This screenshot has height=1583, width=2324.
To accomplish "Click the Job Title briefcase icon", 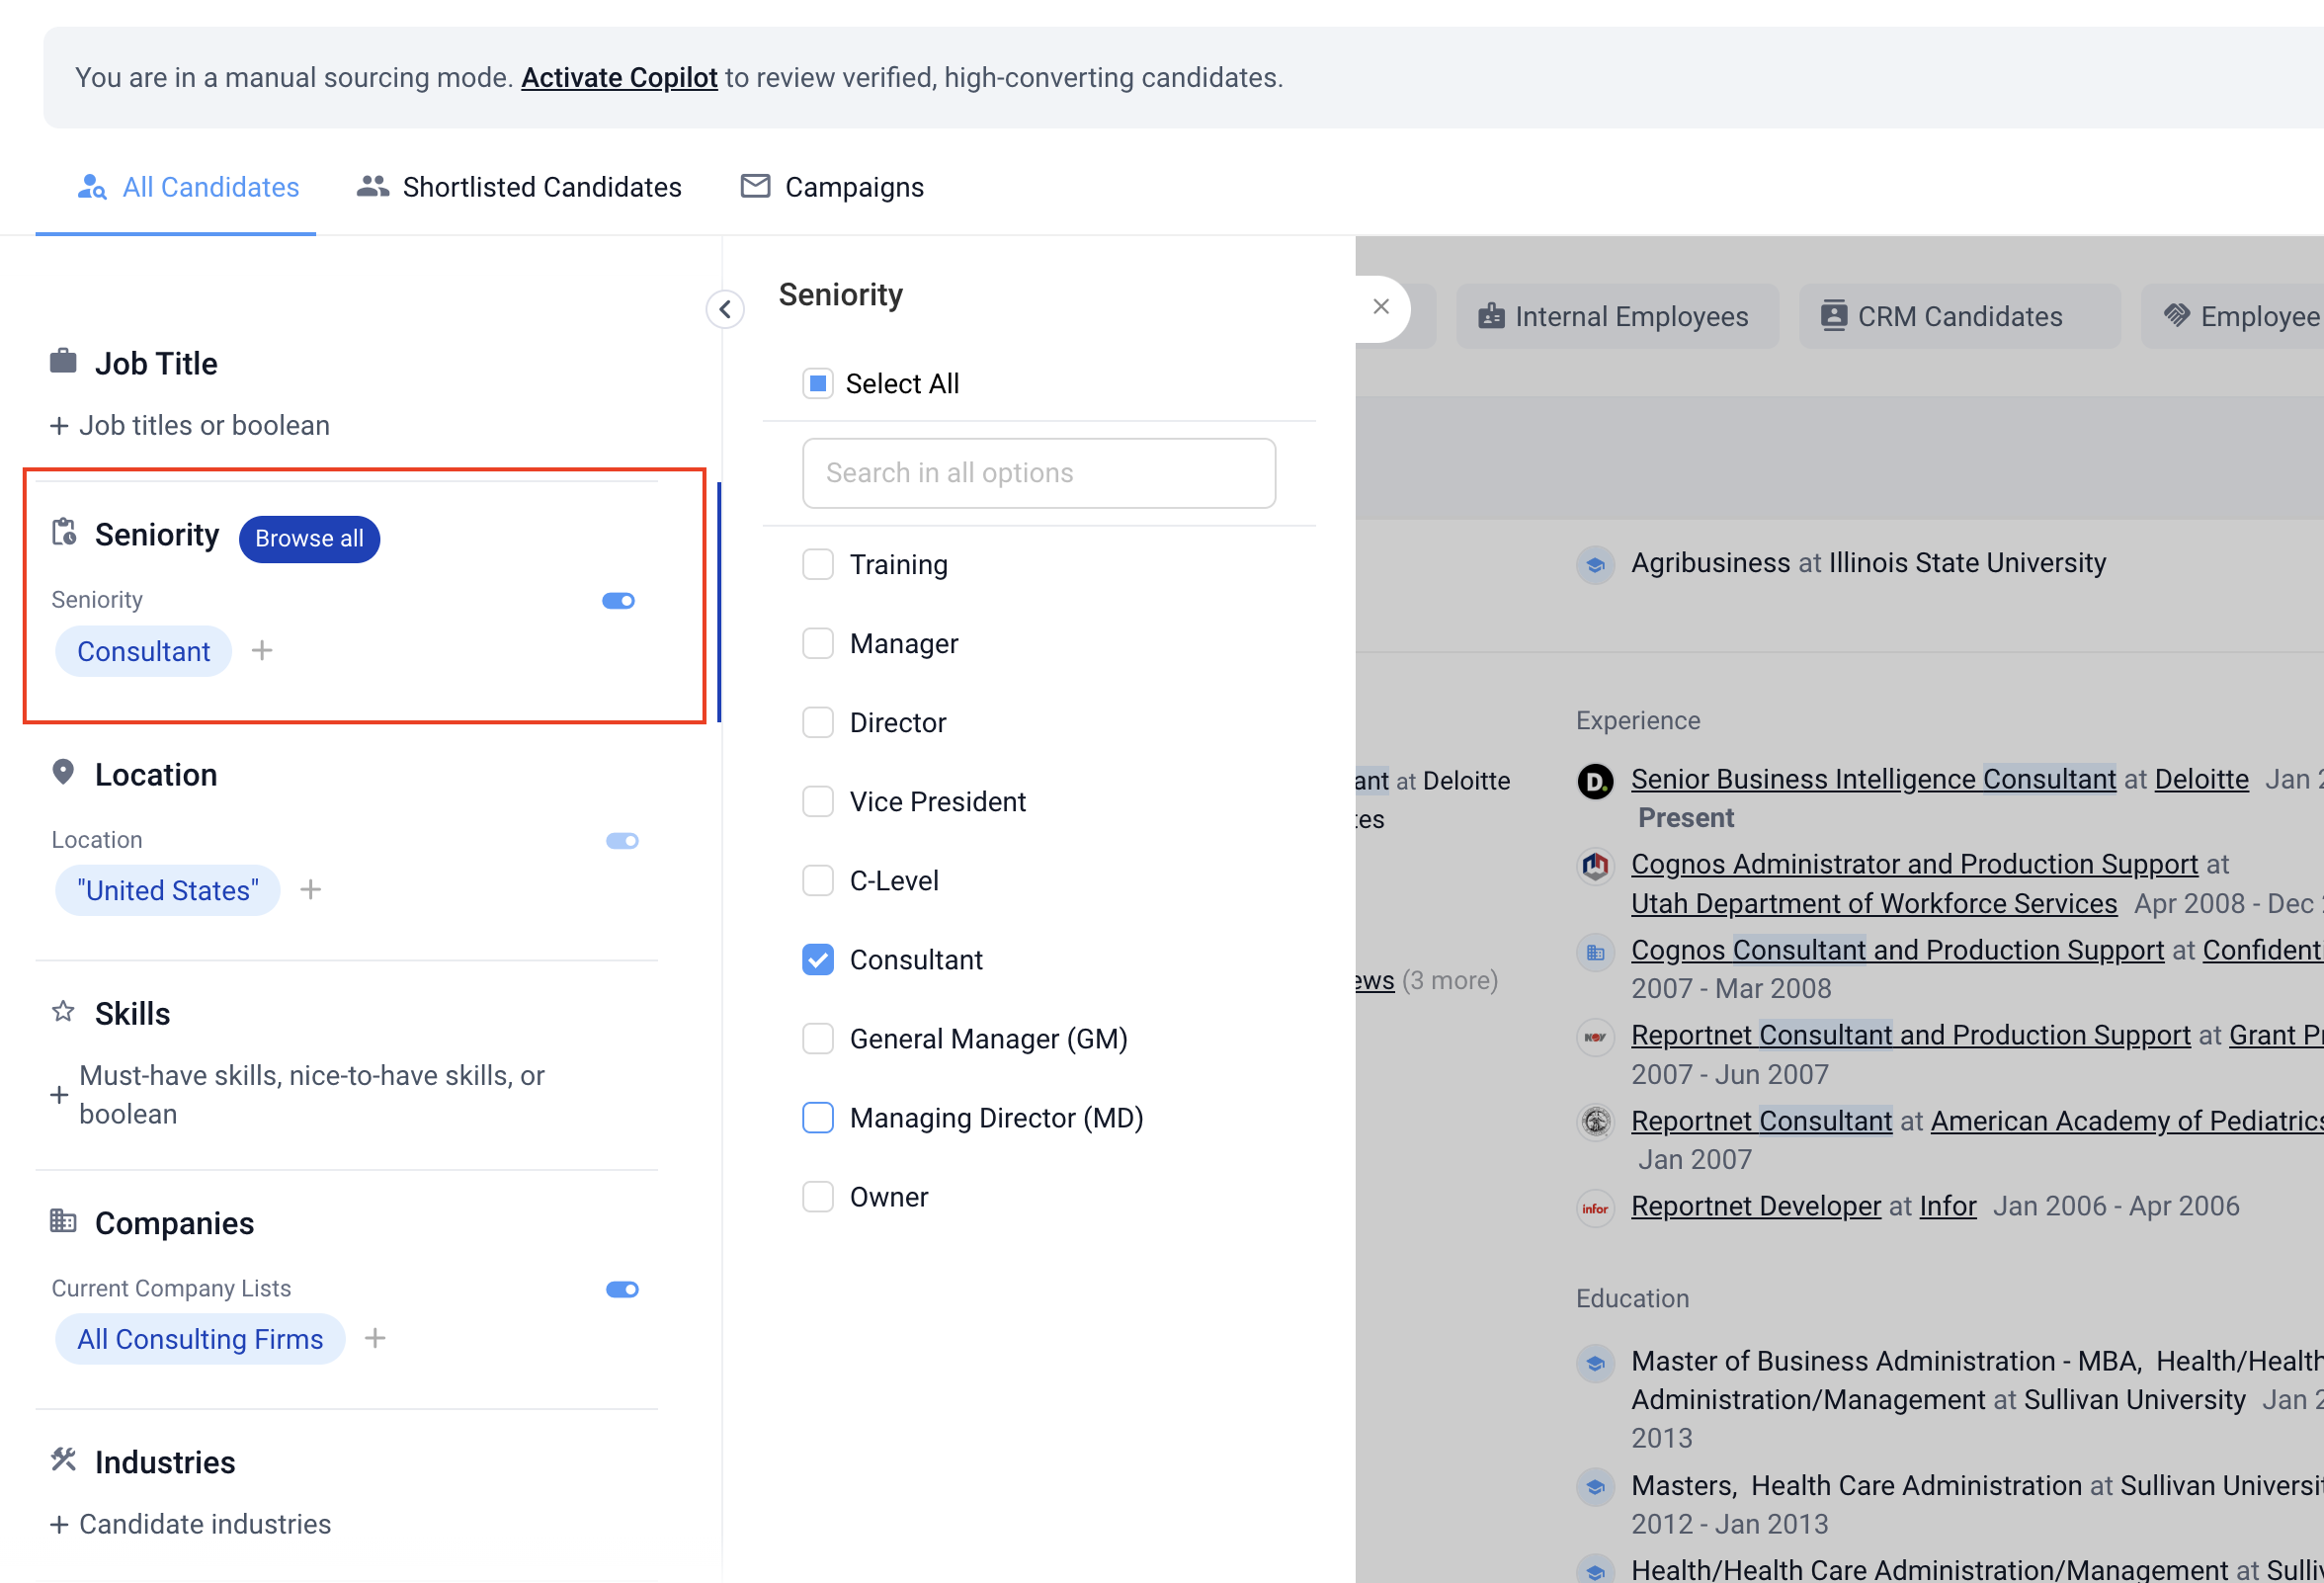I will (63, 361).
